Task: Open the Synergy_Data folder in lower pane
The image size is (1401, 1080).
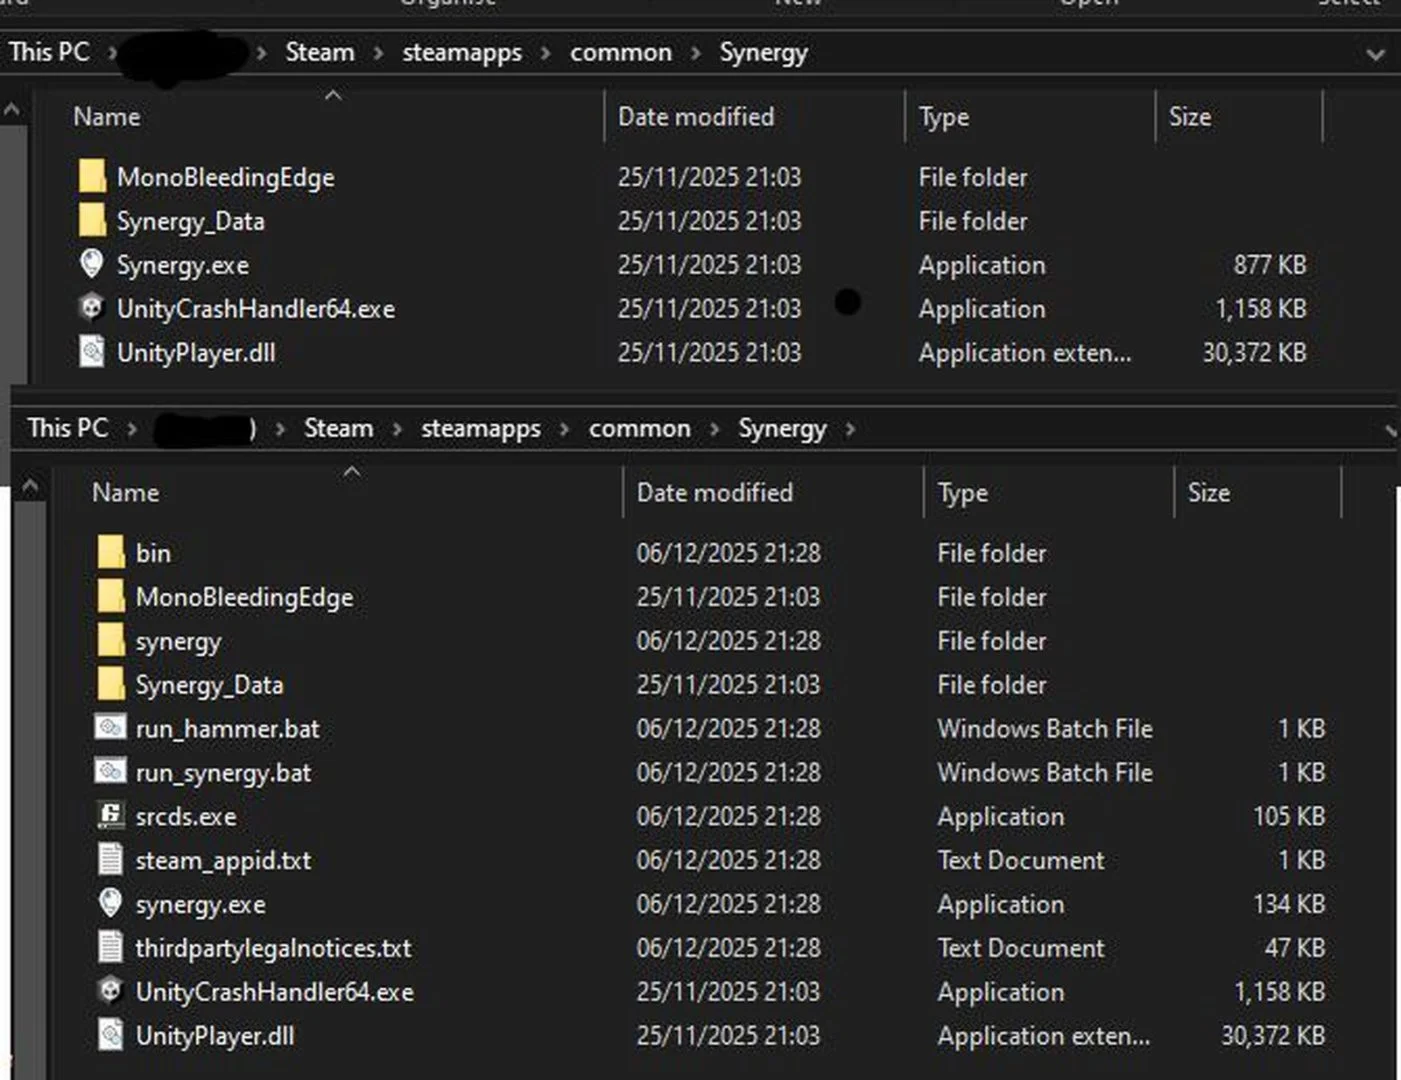Action: coord(210,685)
